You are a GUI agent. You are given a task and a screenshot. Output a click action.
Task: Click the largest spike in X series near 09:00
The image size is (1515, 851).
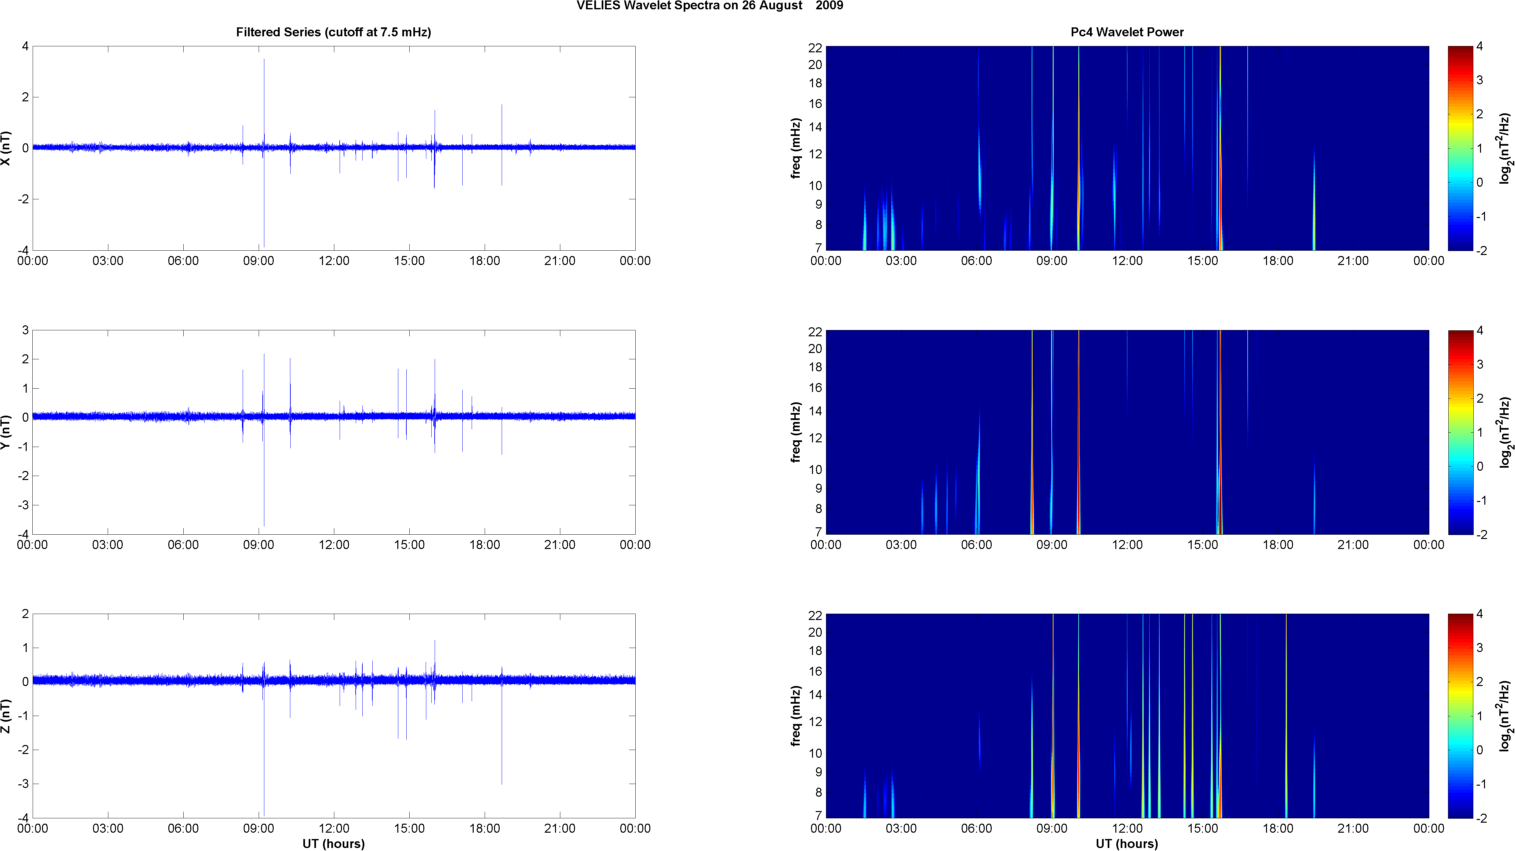(x=264, y=100)
